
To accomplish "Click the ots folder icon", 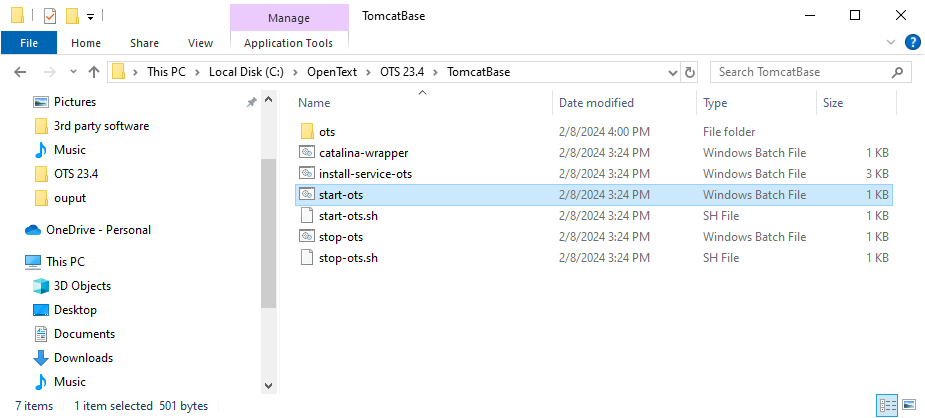I will coord(307,132).
